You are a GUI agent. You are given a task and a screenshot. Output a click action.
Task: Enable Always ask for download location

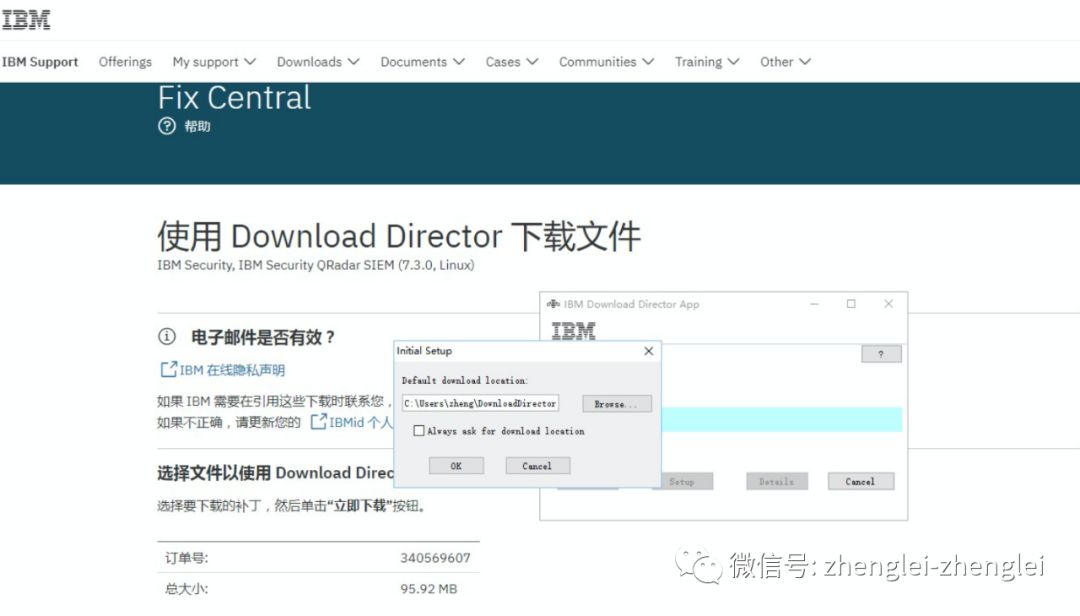419,431
